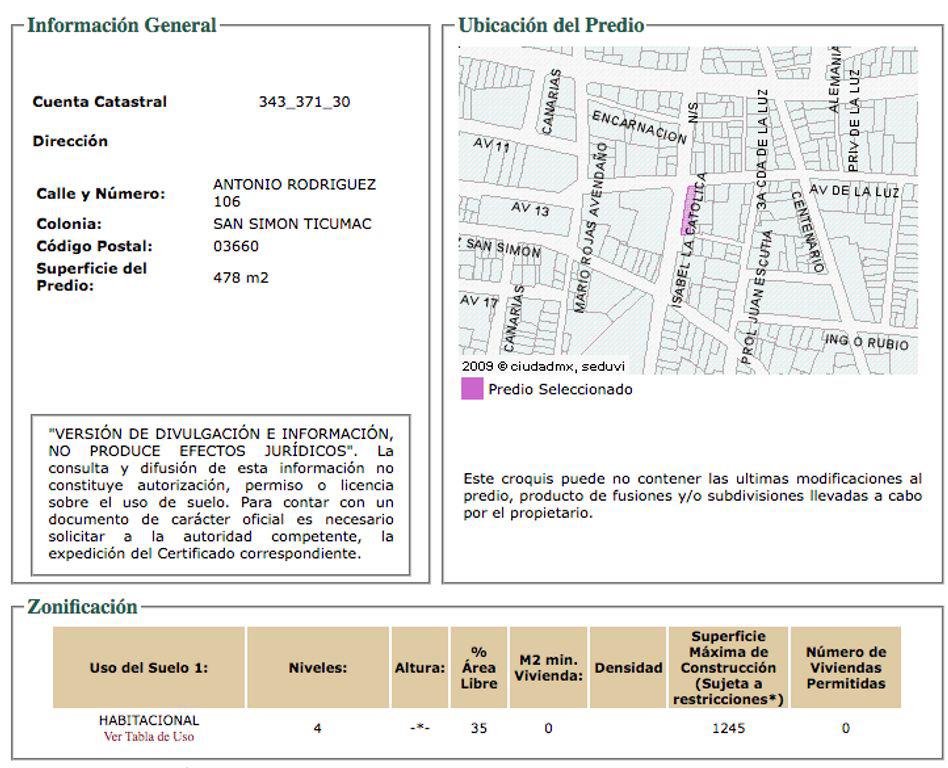This screenshot has height=768, width=948.
Task: Click the Superficie Máxima de Construcción header
Action: [x=729, y=668]
